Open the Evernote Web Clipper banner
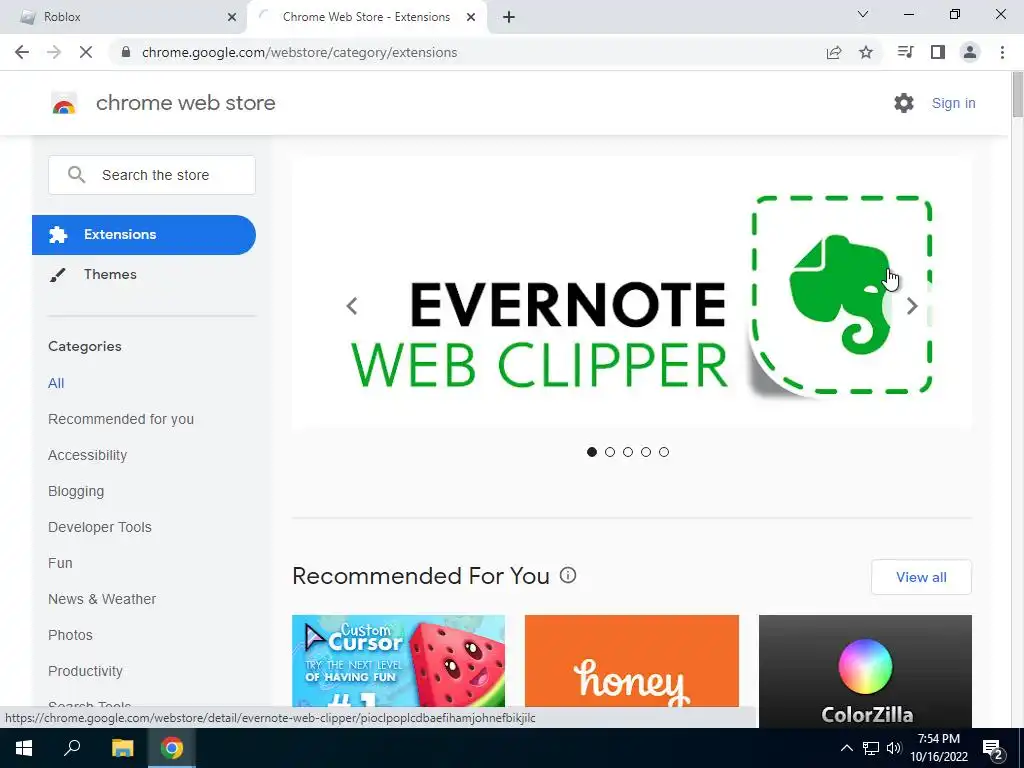The image size is (1024, 768). point(632,291)
